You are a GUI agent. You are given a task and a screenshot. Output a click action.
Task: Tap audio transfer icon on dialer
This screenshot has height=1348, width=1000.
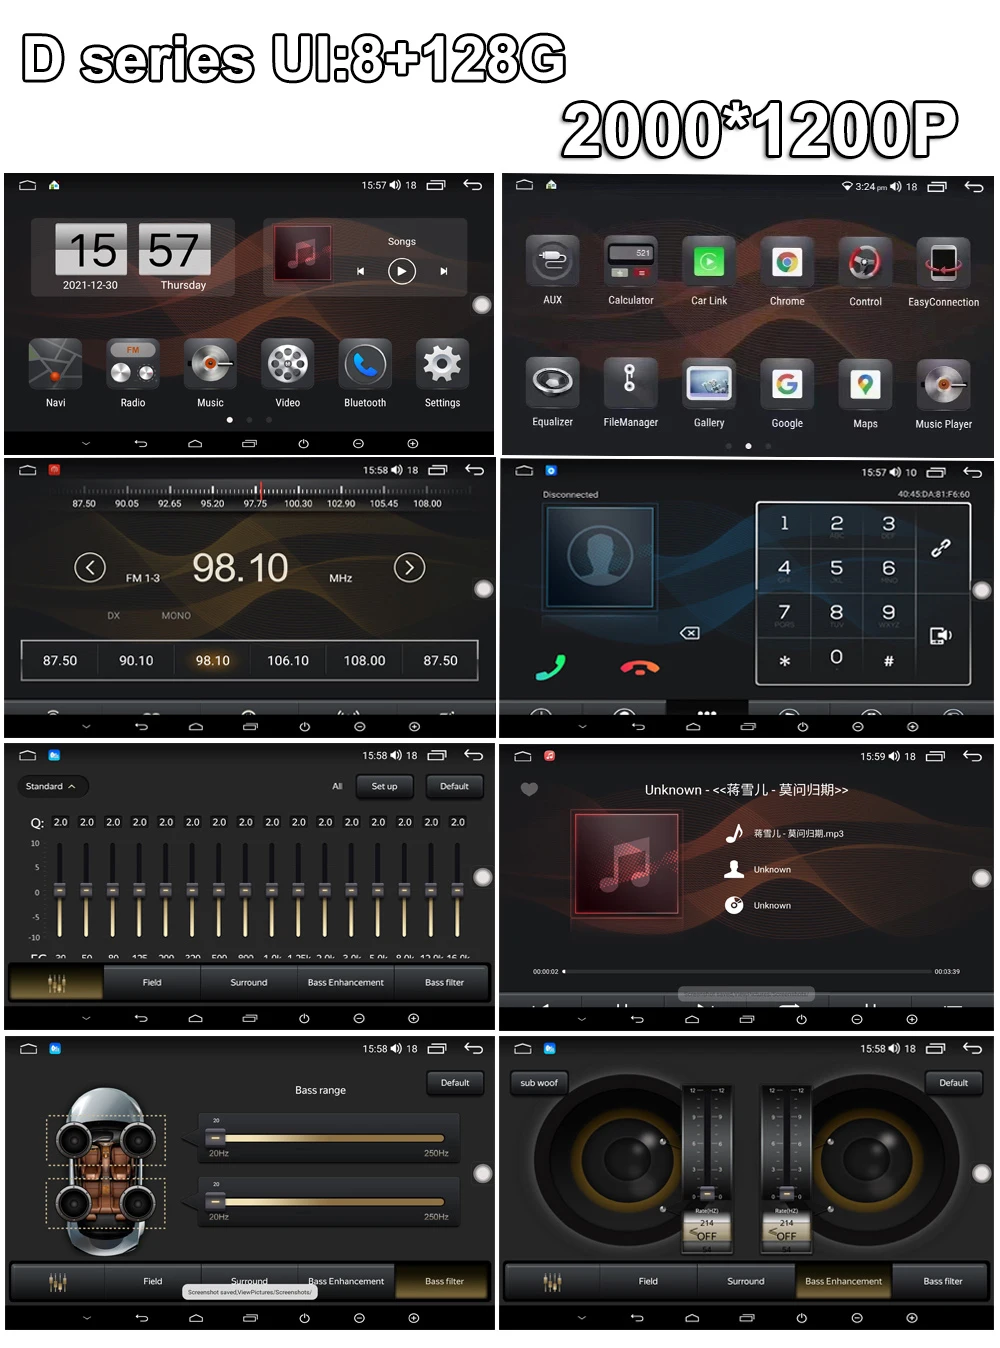click(x=940, y=635)
